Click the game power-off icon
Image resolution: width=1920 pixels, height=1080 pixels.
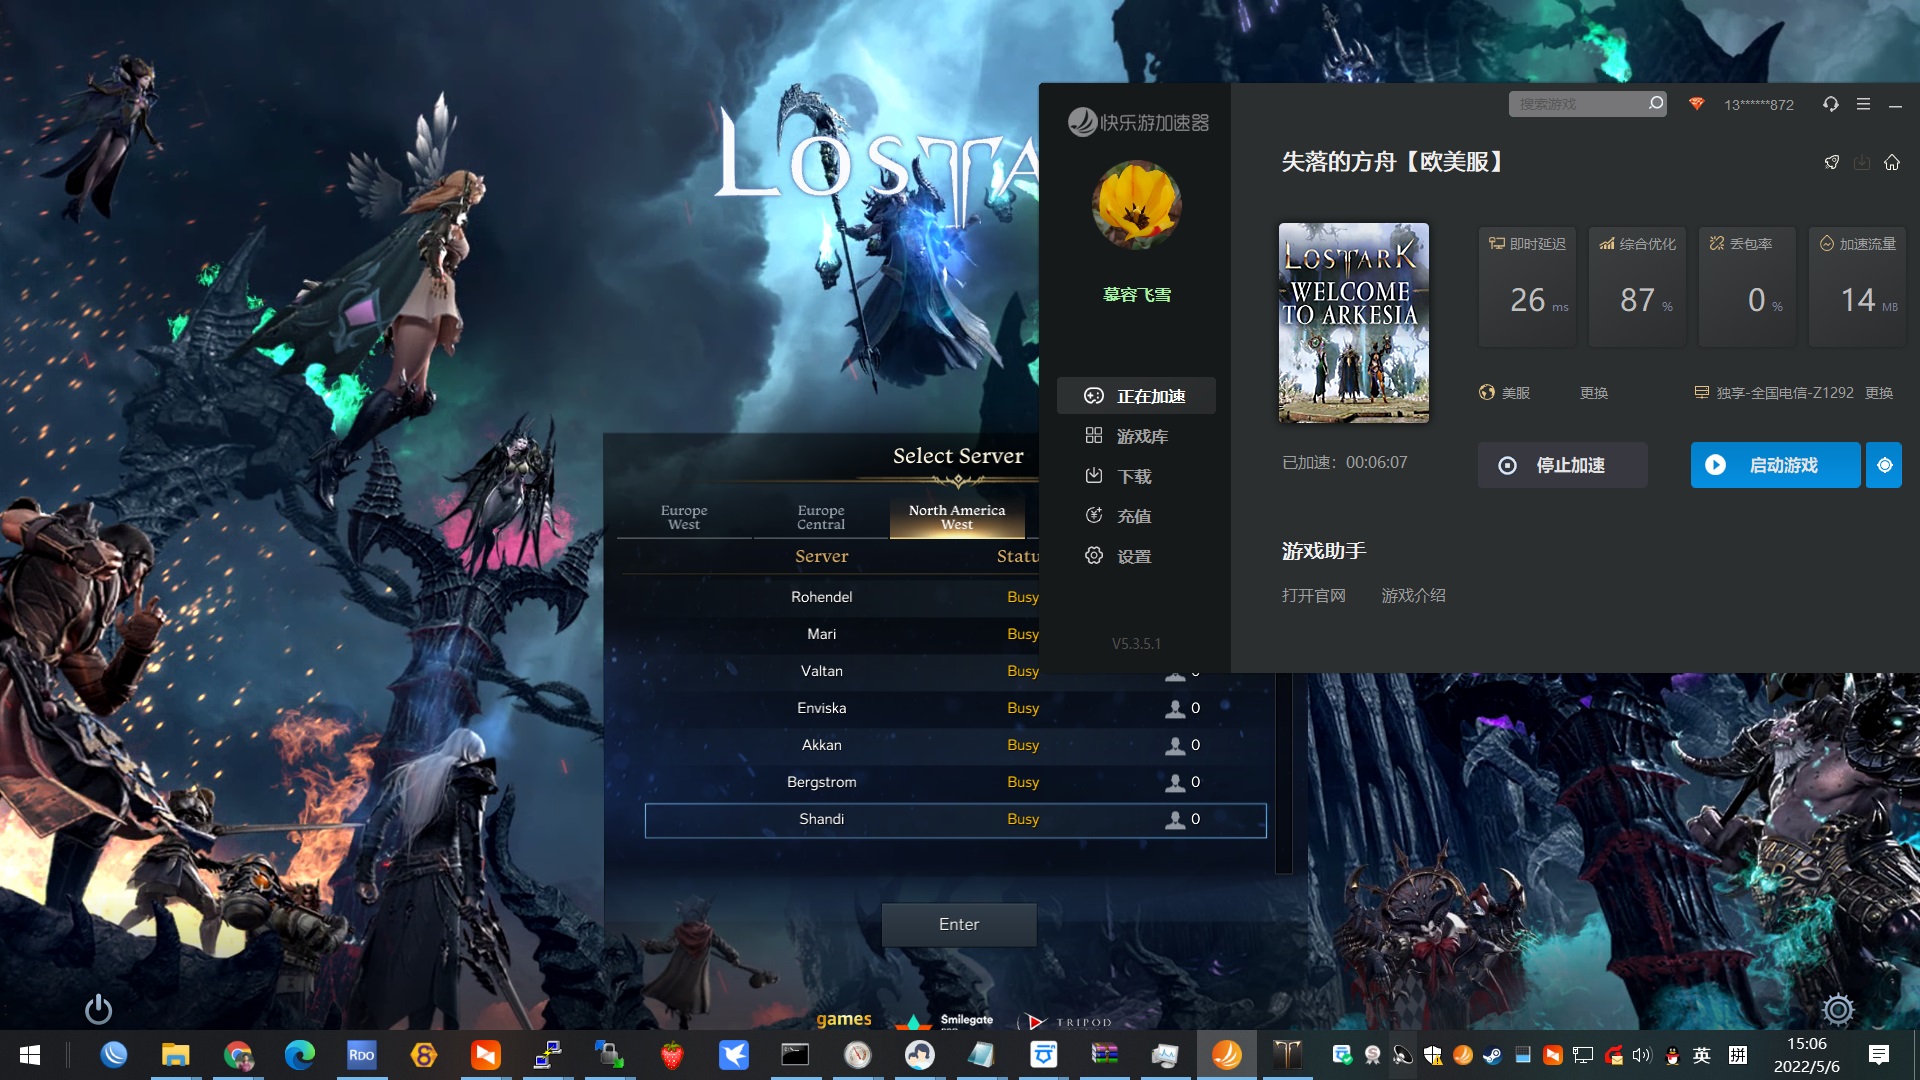(x=98, y=1008)
